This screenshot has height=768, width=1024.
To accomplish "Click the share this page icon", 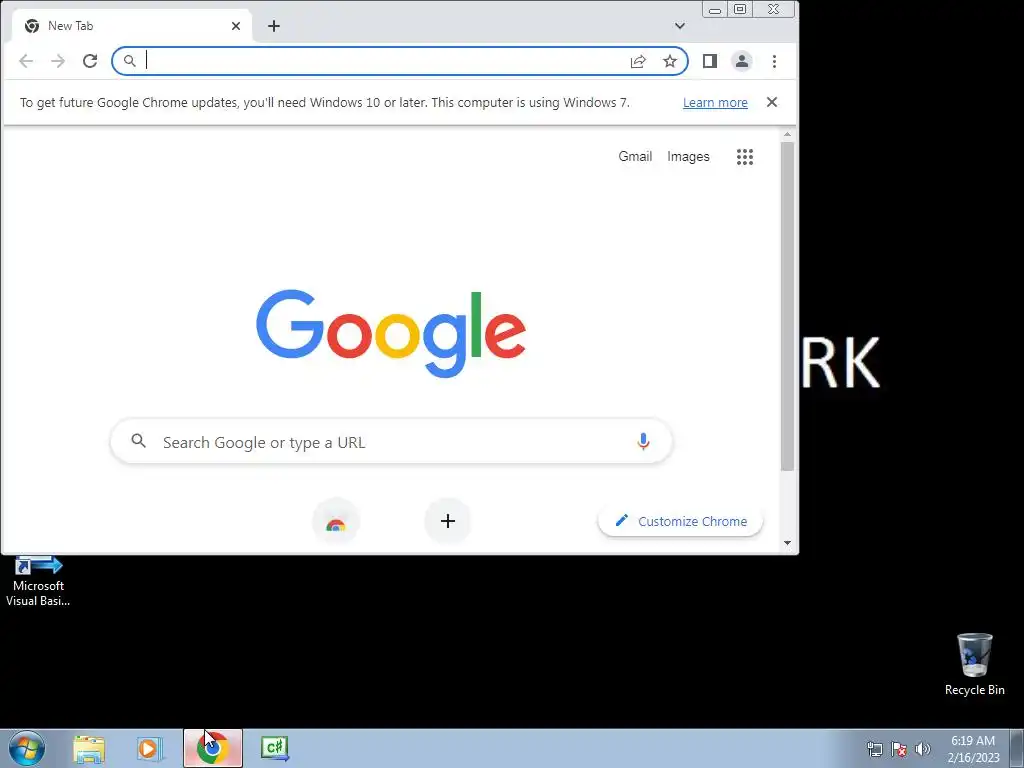I will click(x=638, y=61).
